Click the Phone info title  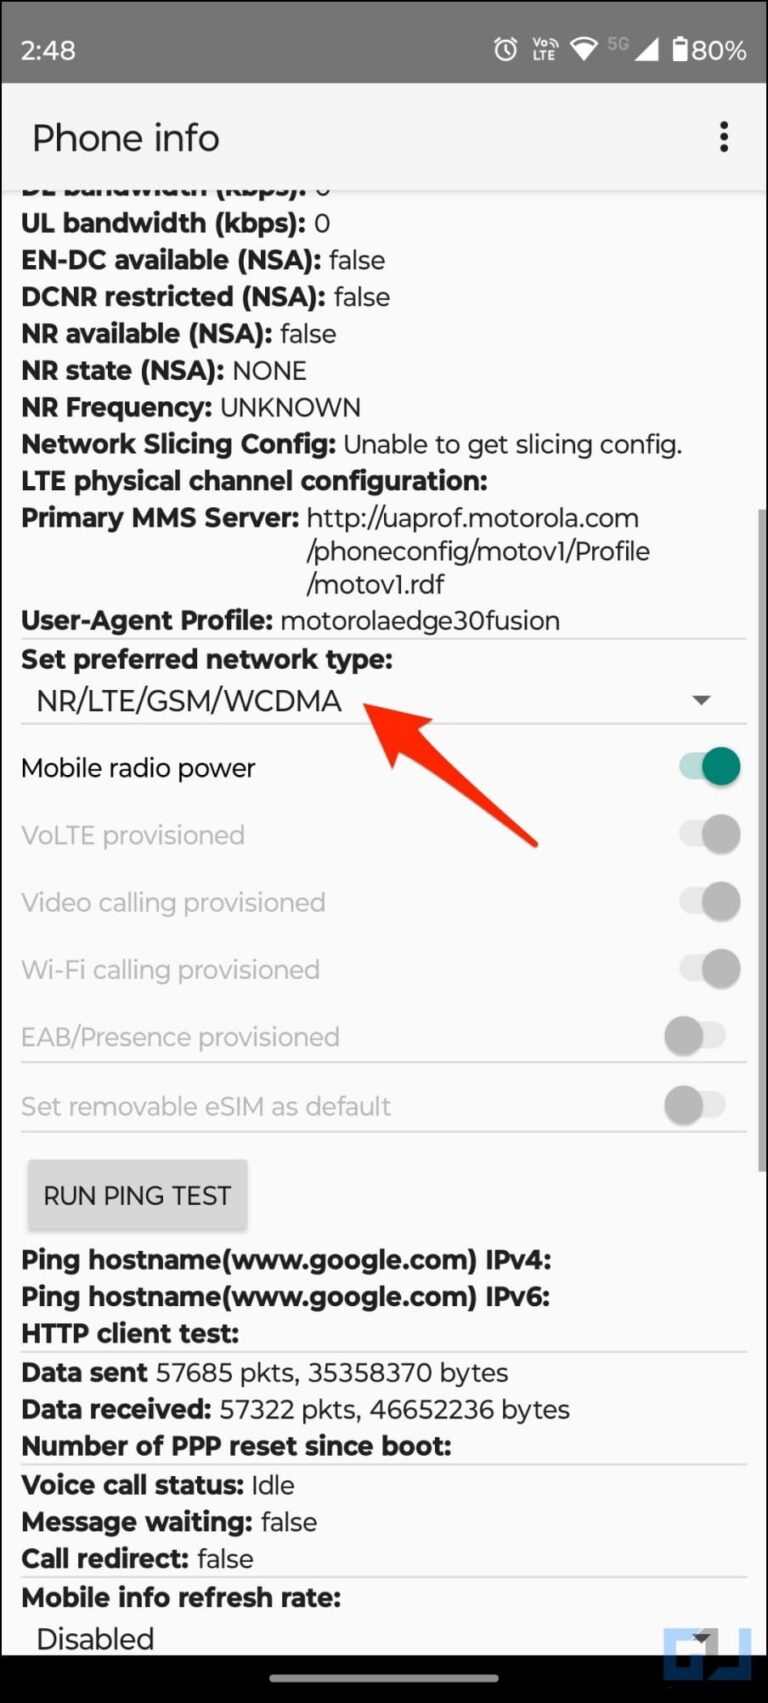[x=125, y=137]
